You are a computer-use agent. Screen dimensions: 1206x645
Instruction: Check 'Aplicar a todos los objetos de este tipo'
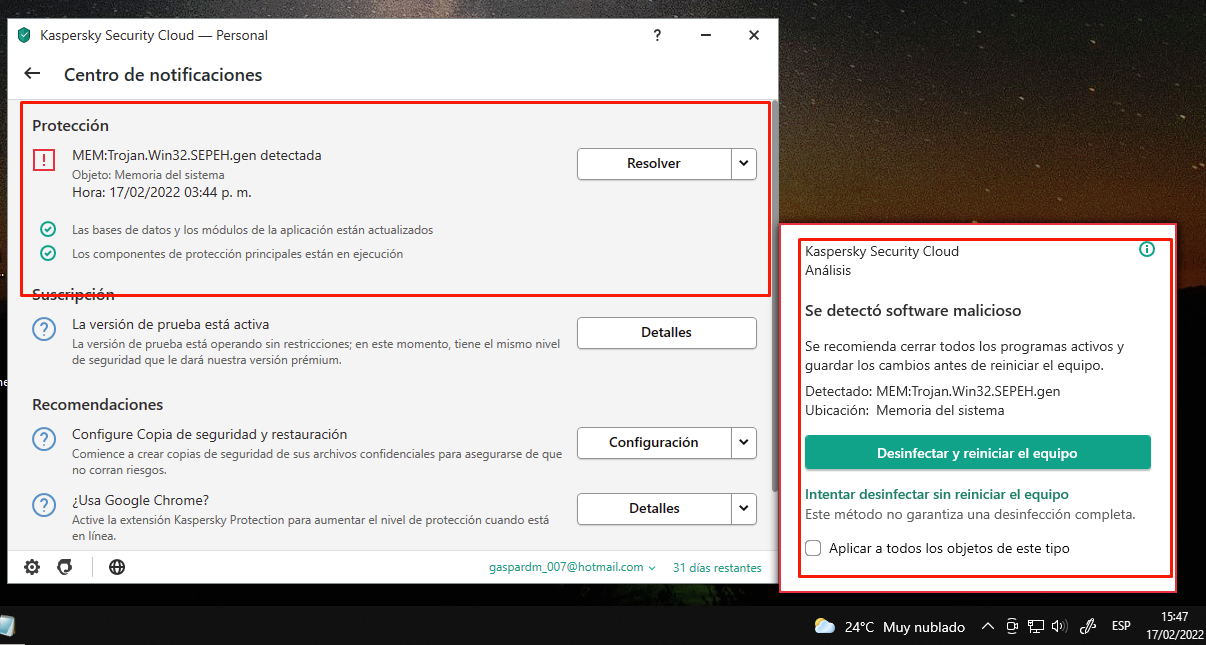(814, 548)
